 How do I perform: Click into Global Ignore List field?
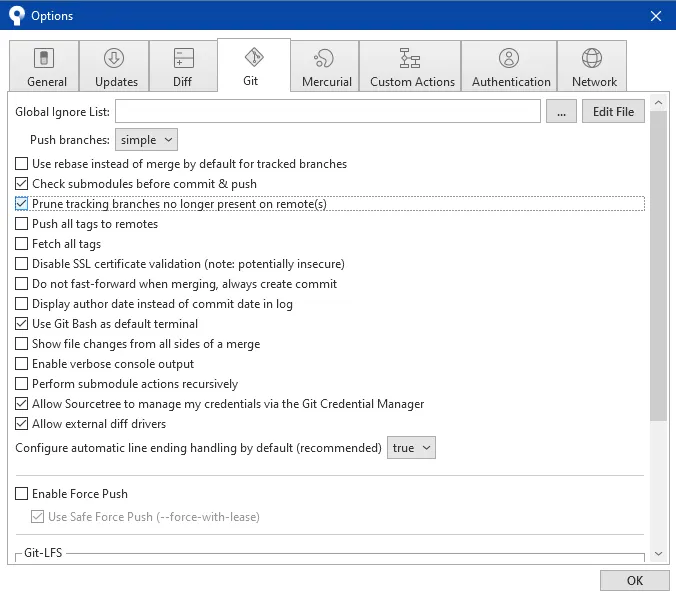coord(328,111)
